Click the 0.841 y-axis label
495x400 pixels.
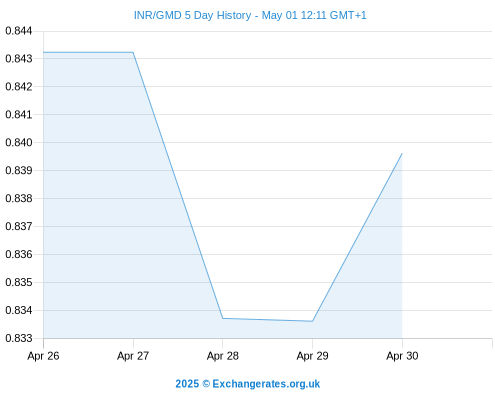pyautogui.click(x=19, y=115)
